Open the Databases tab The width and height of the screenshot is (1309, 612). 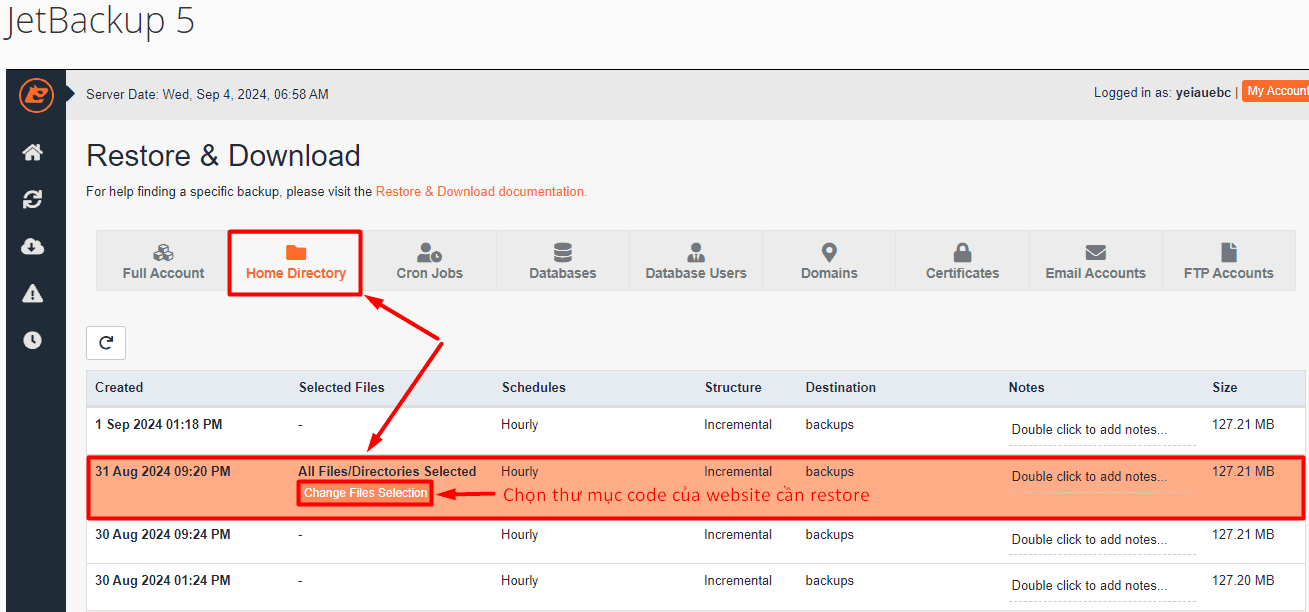coord(562,262)
